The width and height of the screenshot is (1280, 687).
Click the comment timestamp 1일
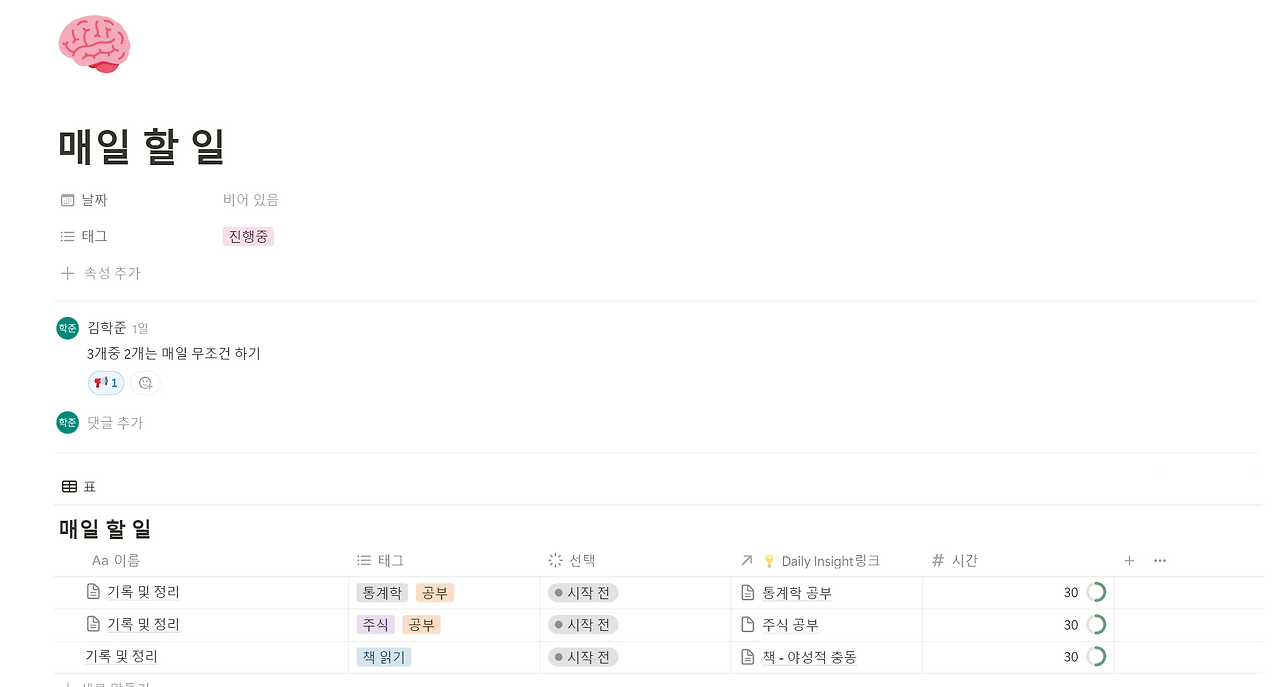[140, 328]
